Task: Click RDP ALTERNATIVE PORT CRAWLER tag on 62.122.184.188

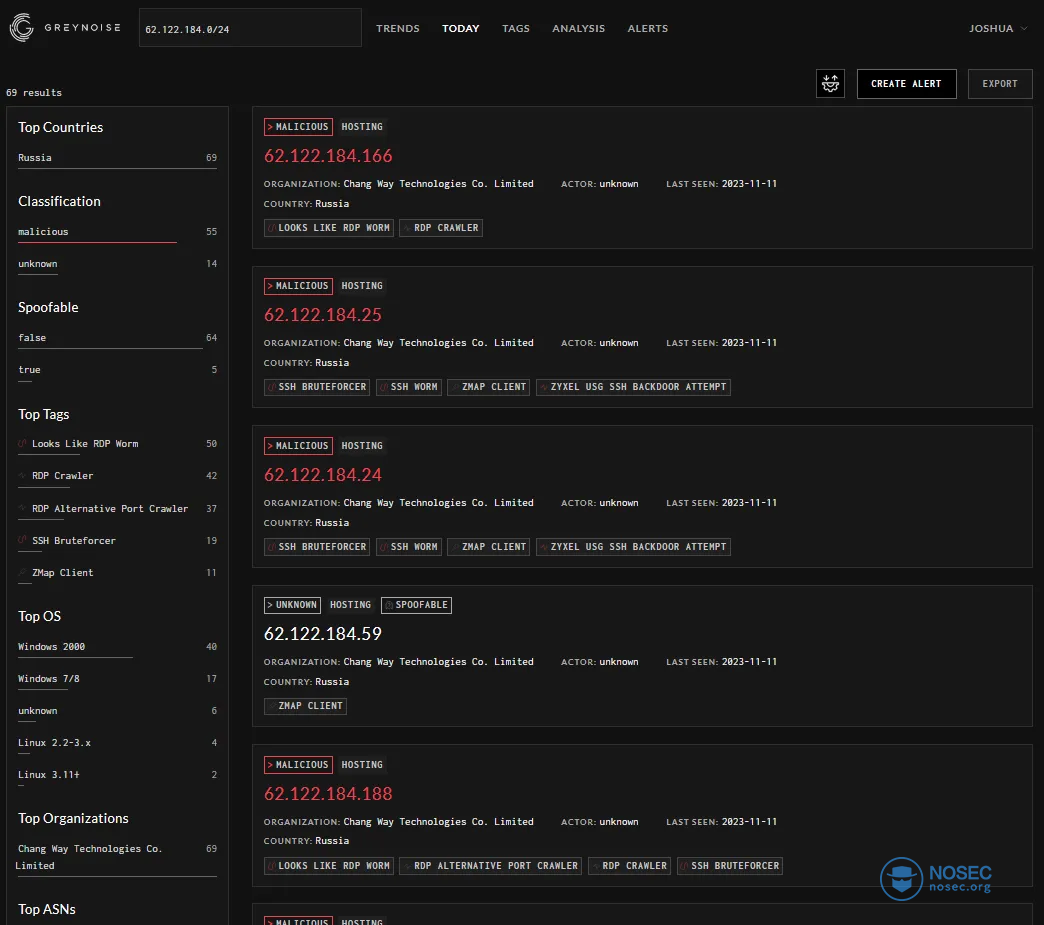Action: tap(491, 866)
